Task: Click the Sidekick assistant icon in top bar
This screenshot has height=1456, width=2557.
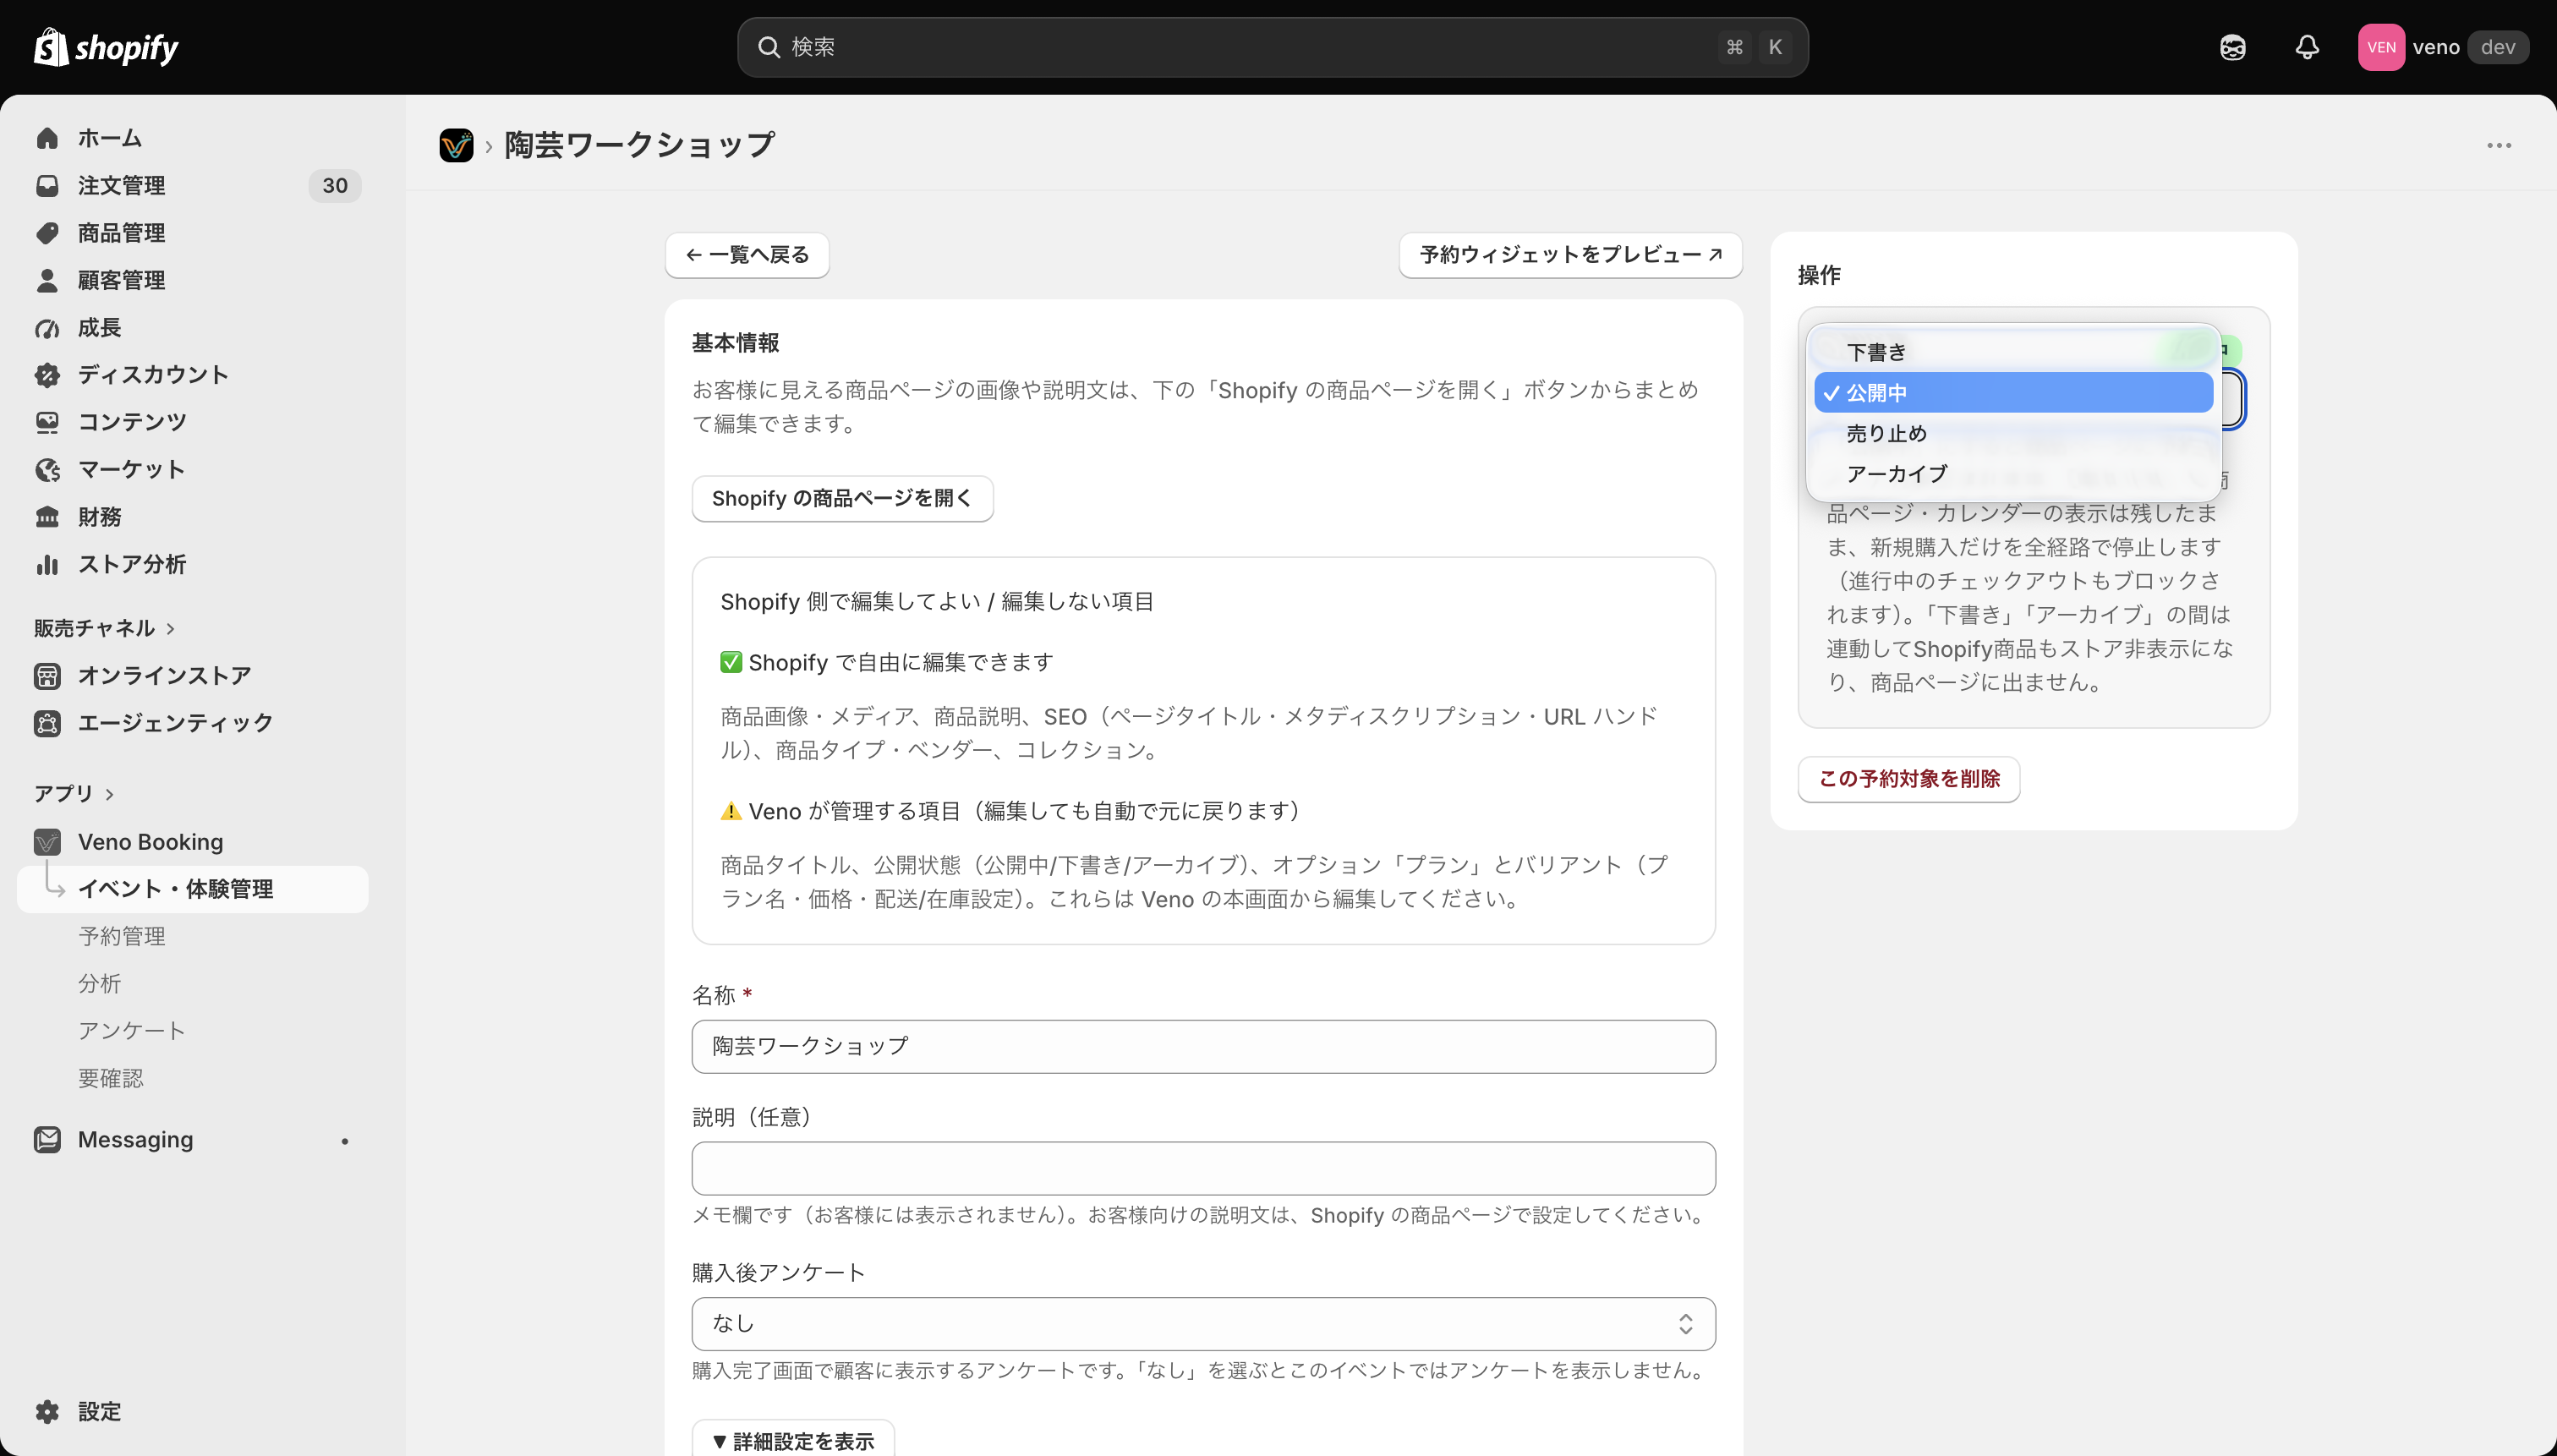Action: point(2233,47)
